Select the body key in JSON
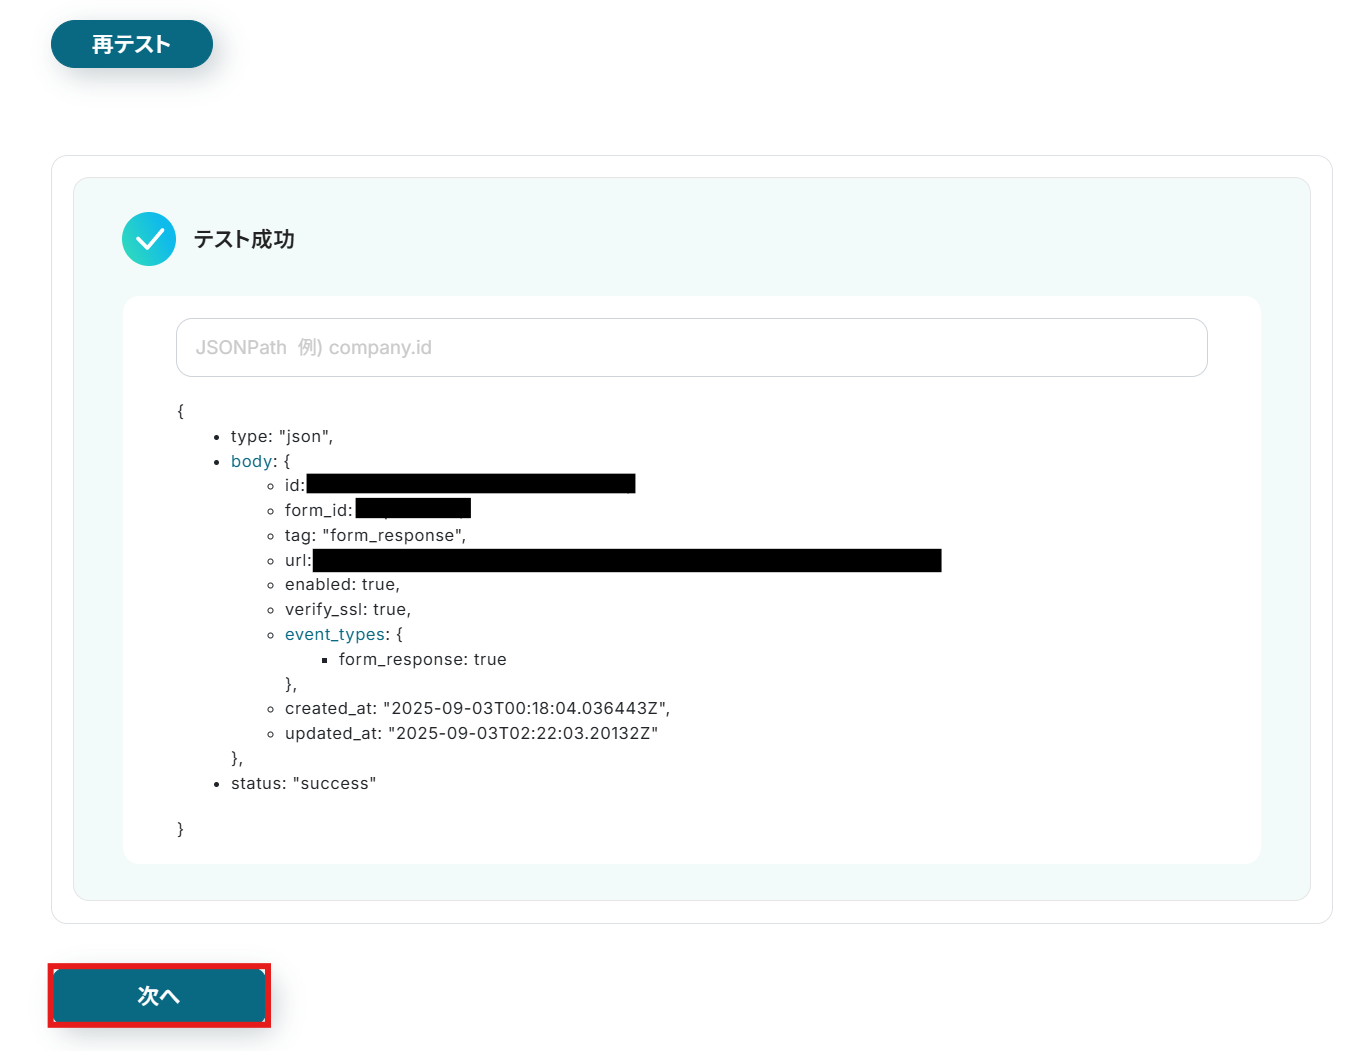This screenshot has width=1357, height=1051. 252,461
